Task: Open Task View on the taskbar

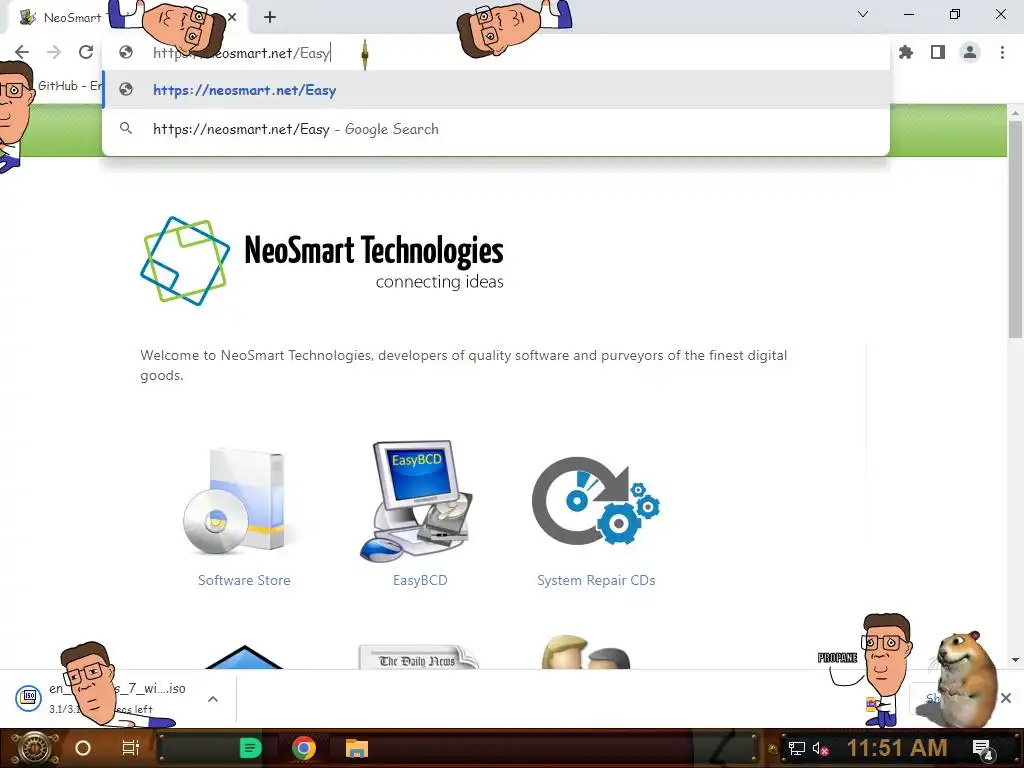Action: tap(131, 748)
